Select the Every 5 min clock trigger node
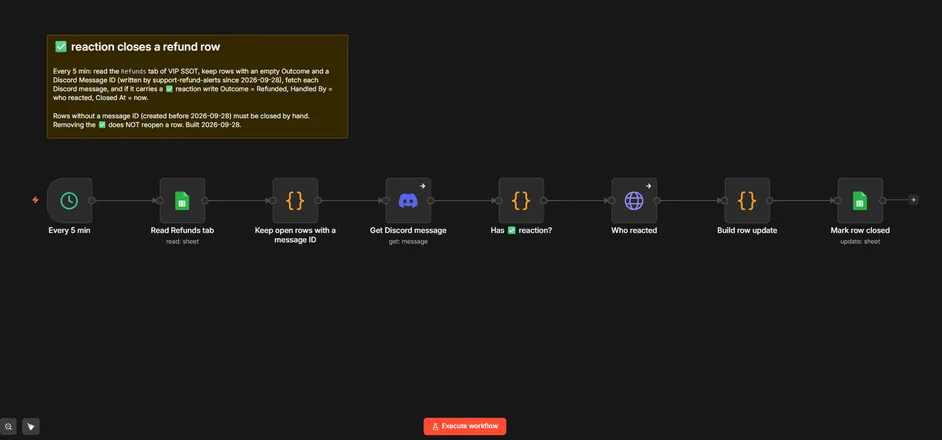 (x=70, y=201)
